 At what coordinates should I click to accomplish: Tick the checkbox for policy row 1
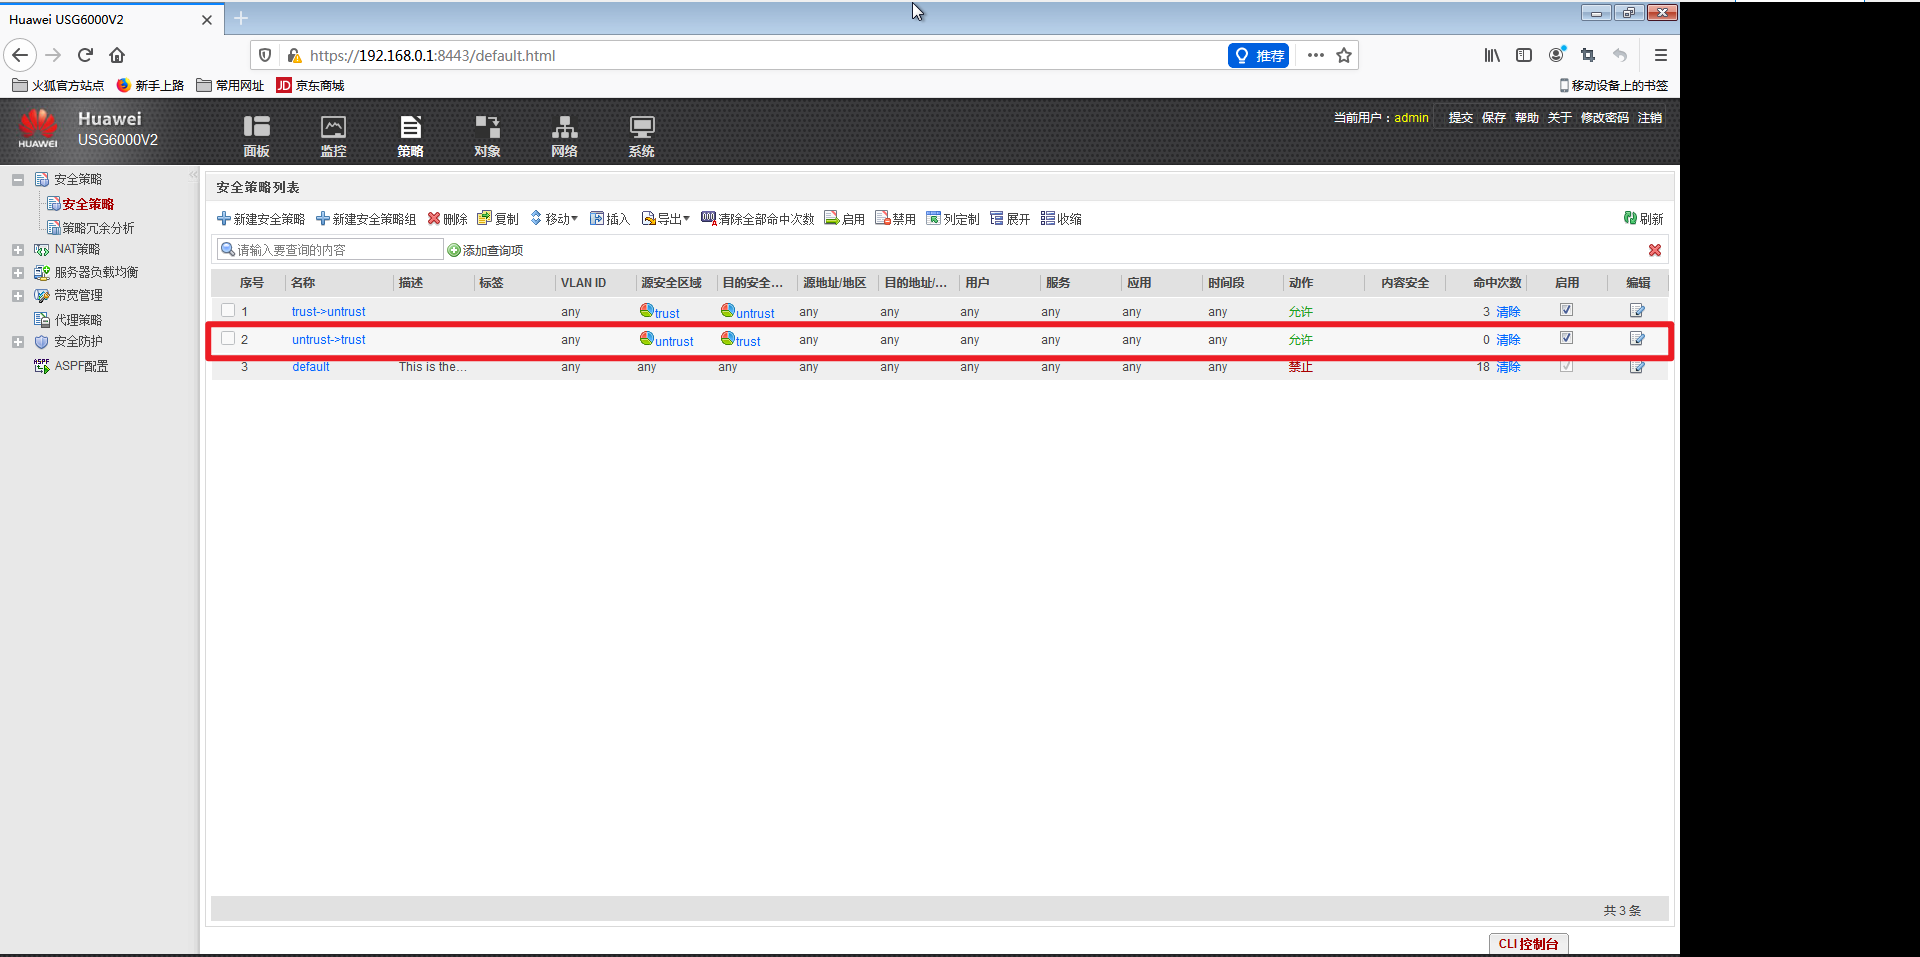click(x=228, y=311)
